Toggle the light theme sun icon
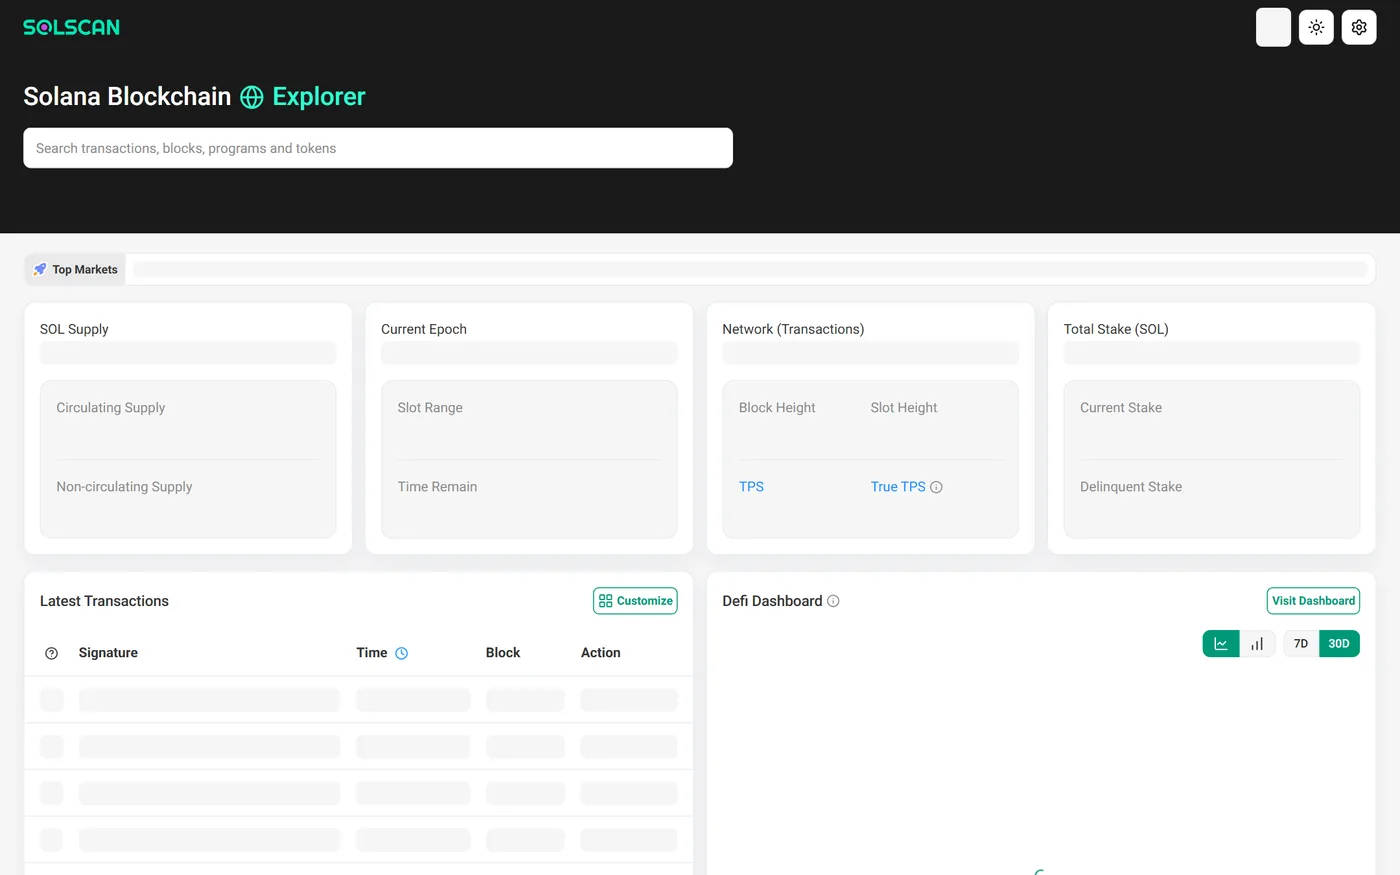1400x875 pixels. 1316,27
